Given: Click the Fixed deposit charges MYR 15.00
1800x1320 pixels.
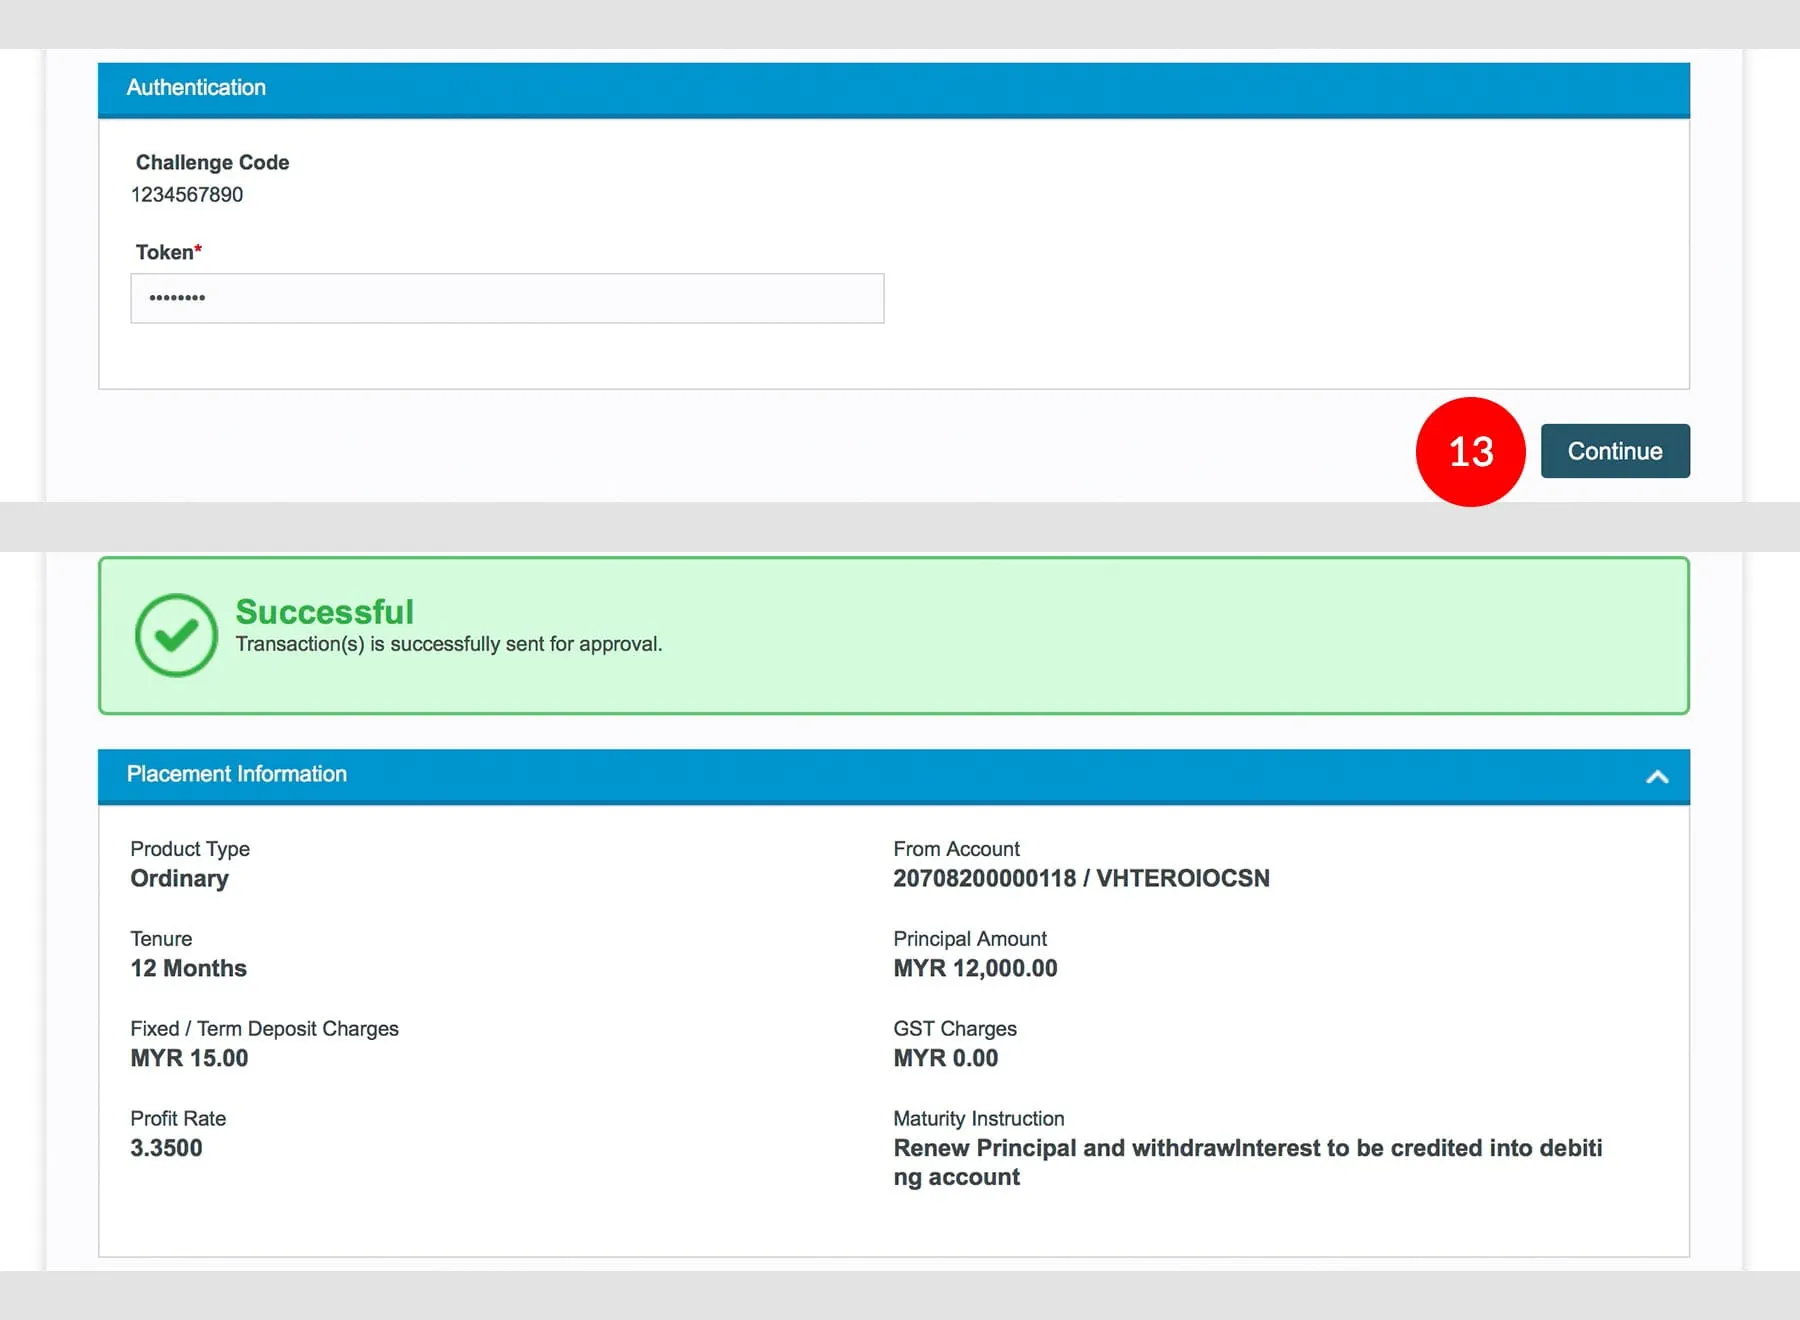Looking at the screenshot, I should [189, 1058].
